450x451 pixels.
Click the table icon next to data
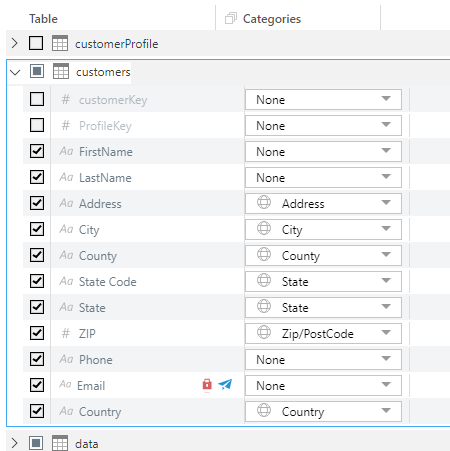point(60,443)
